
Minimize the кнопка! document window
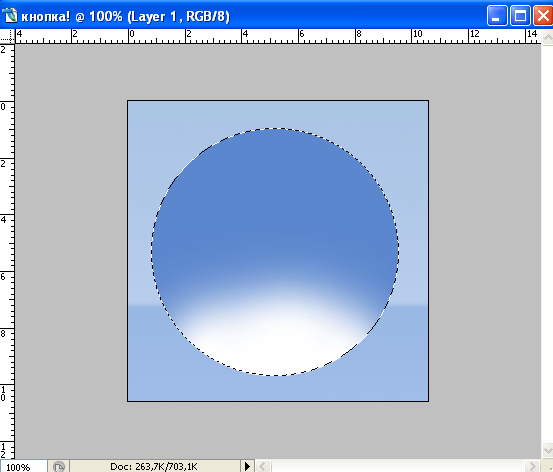(x=497, y=16)
